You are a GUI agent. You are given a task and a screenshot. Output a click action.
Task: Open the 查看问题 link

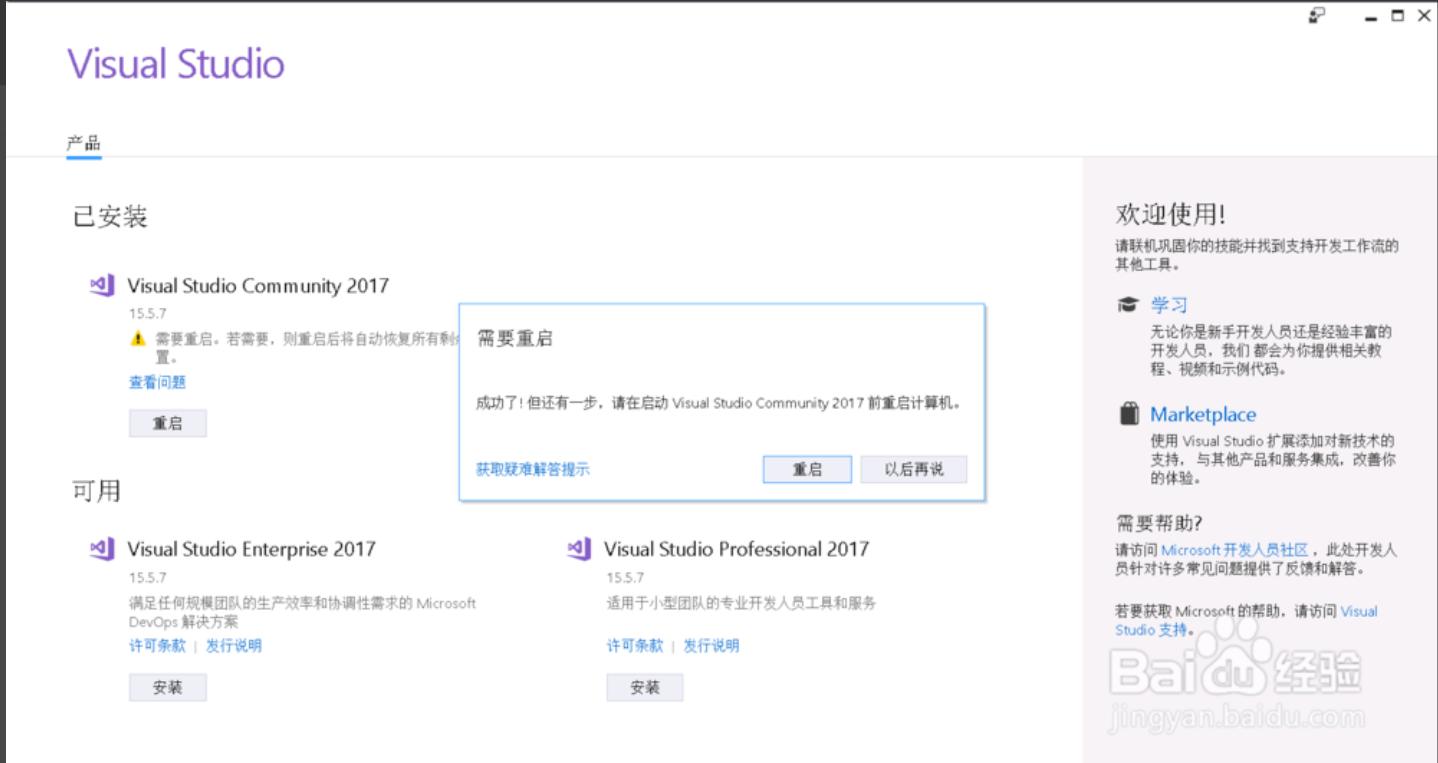click(157, 381)
